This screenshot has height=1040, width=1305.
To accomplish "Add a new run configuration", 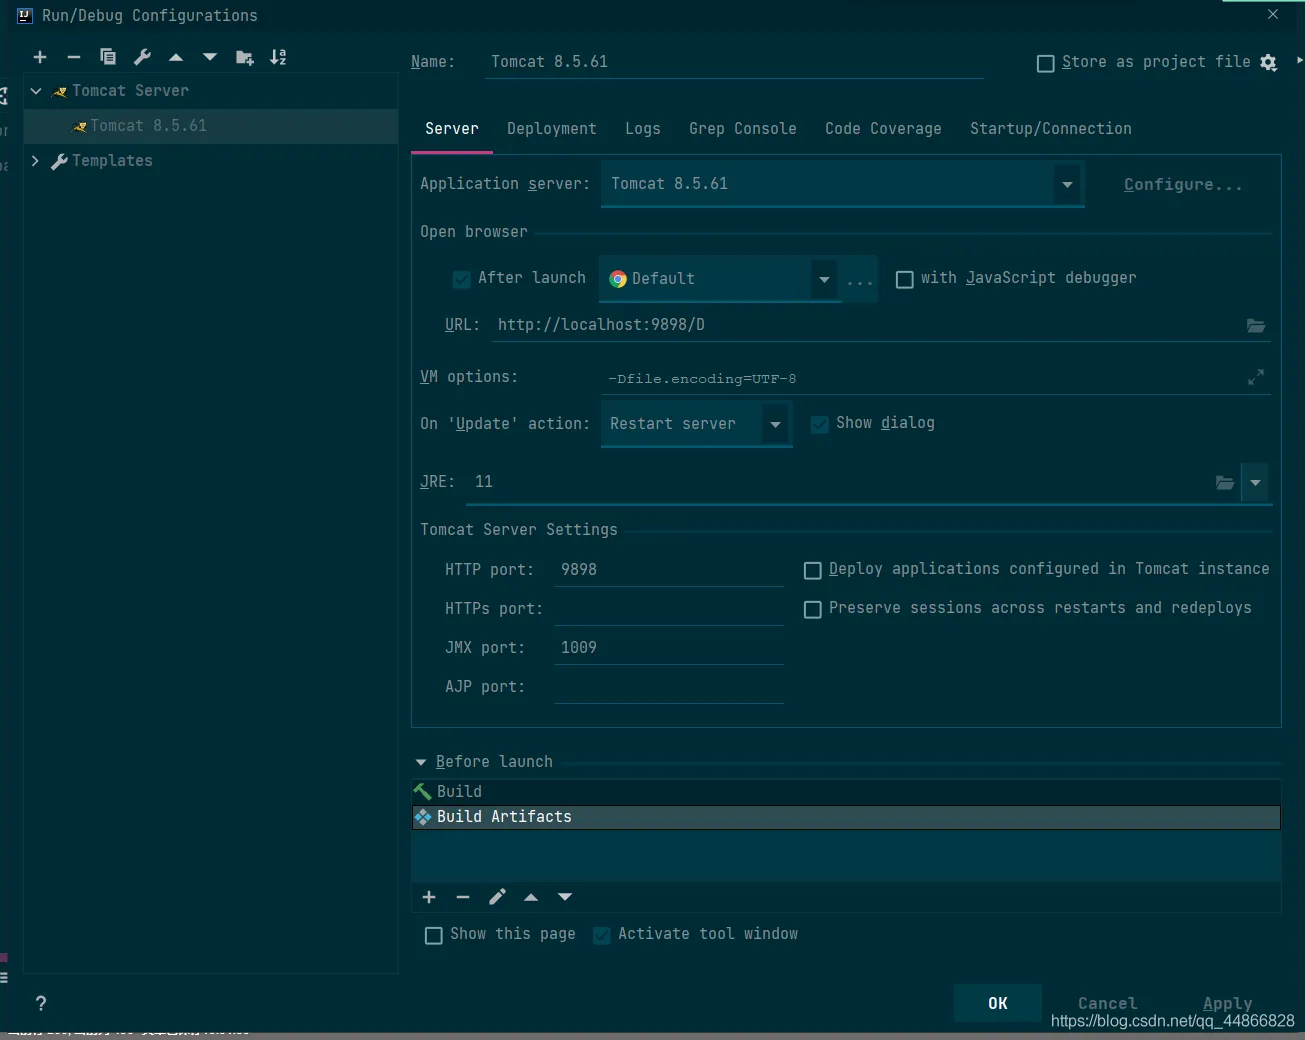I will (40, 57).
